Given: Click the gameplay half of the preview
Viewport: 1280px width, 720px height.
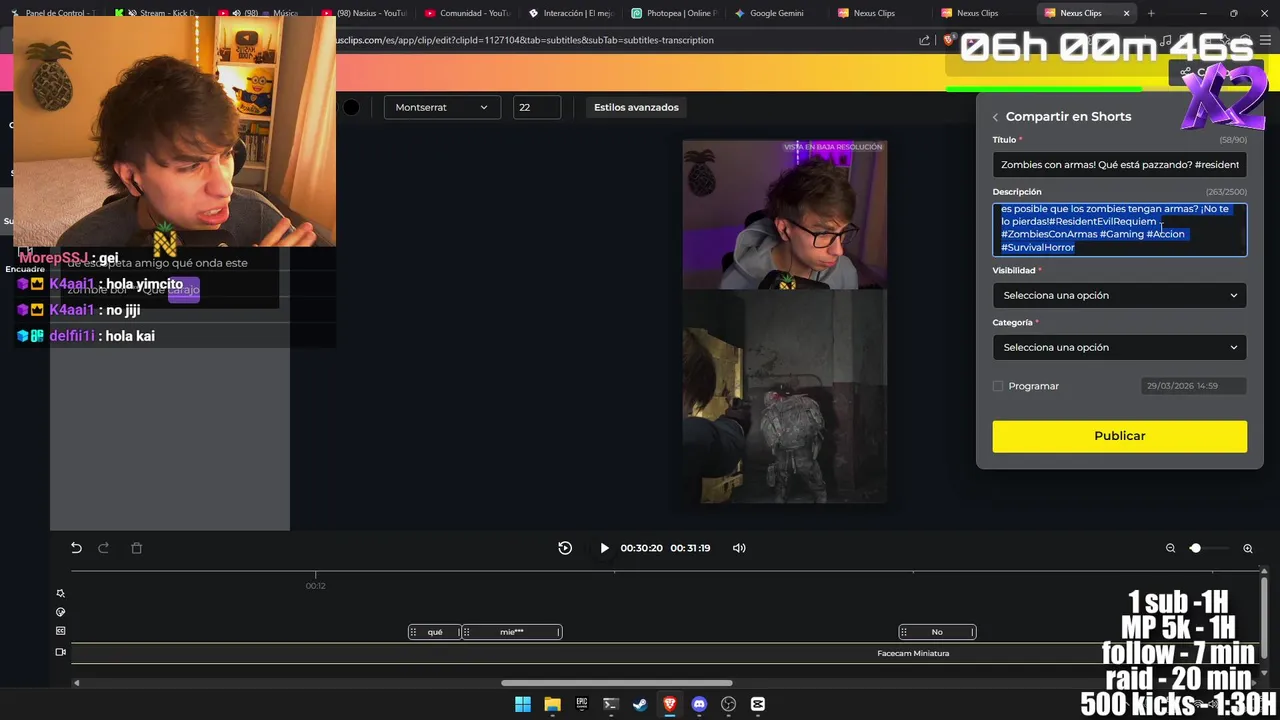Looking at the screenshot, I should (x=784, y=396).
